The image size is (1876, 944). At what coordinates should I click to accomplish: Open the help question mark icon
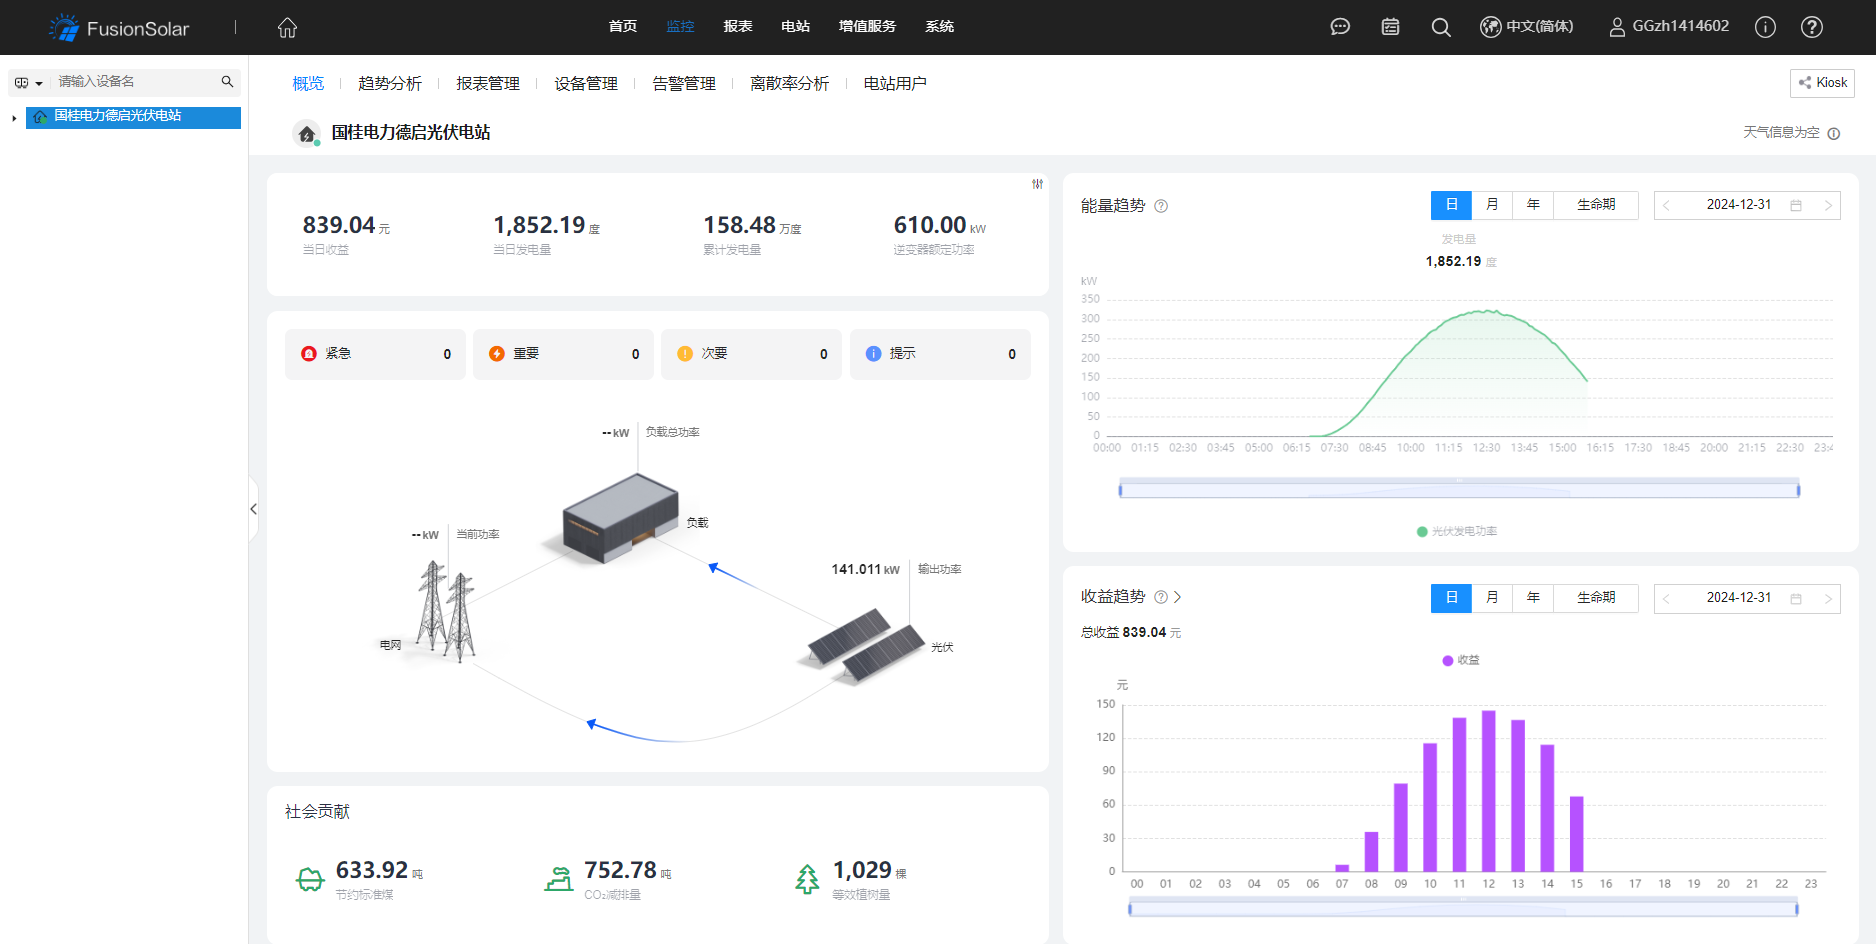[x=1812, y=27]
